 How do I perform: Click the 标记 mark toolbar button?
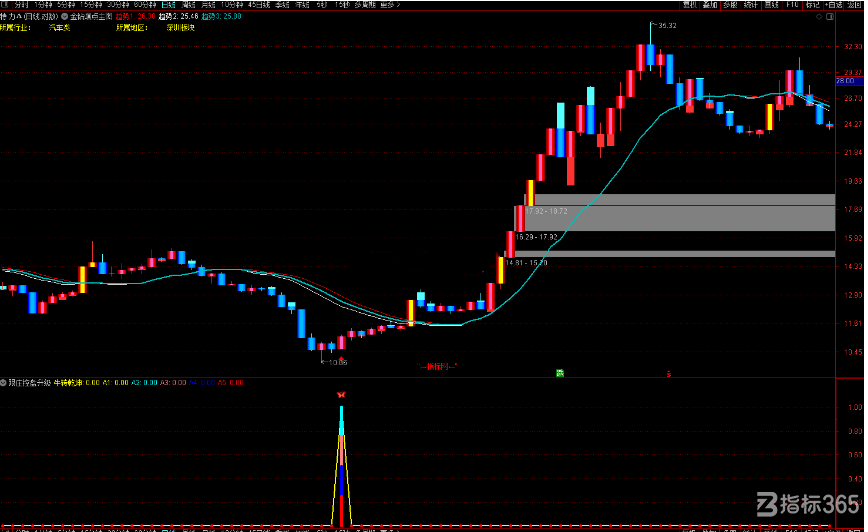813,4
